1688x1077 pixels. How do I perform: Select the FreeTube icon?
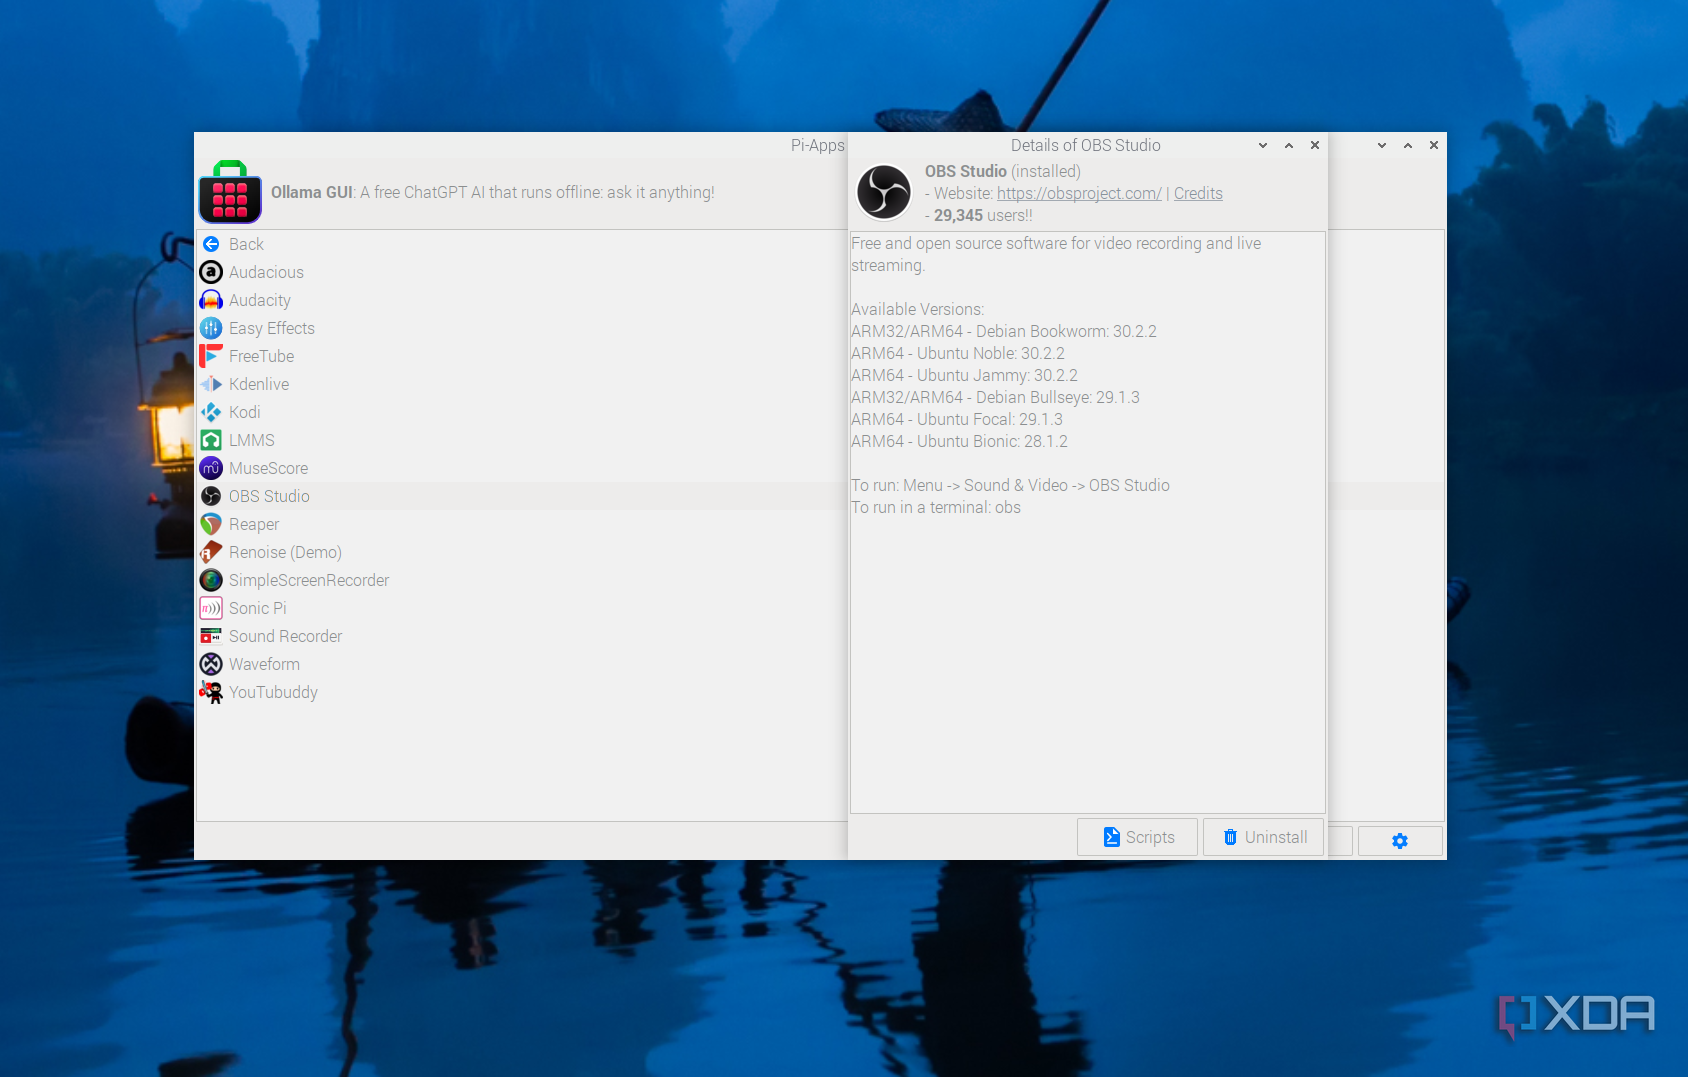pos(211,356)
